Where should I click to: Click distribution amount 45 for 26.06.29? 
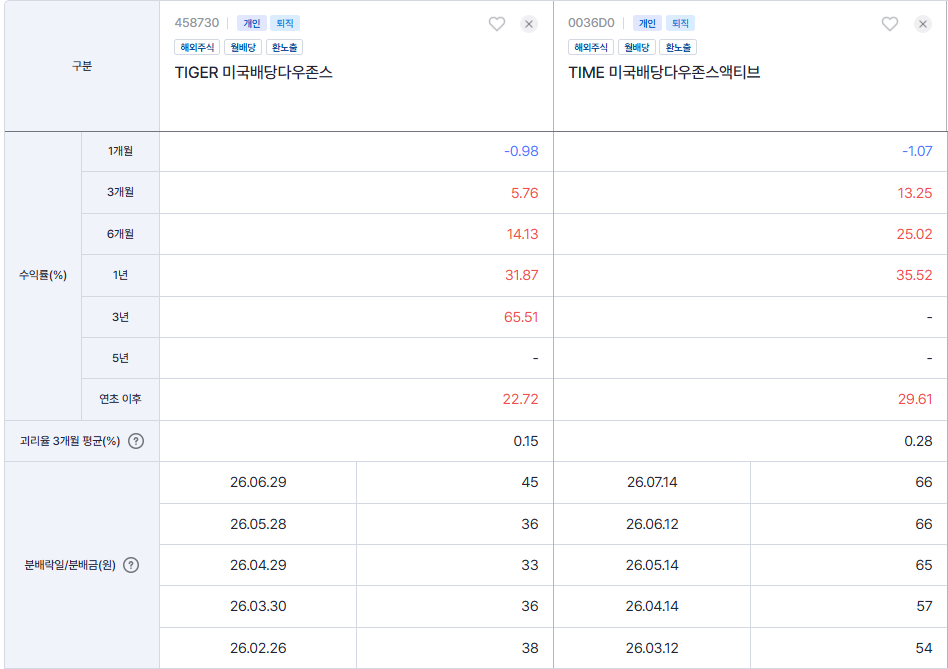[x=530, y=482]
